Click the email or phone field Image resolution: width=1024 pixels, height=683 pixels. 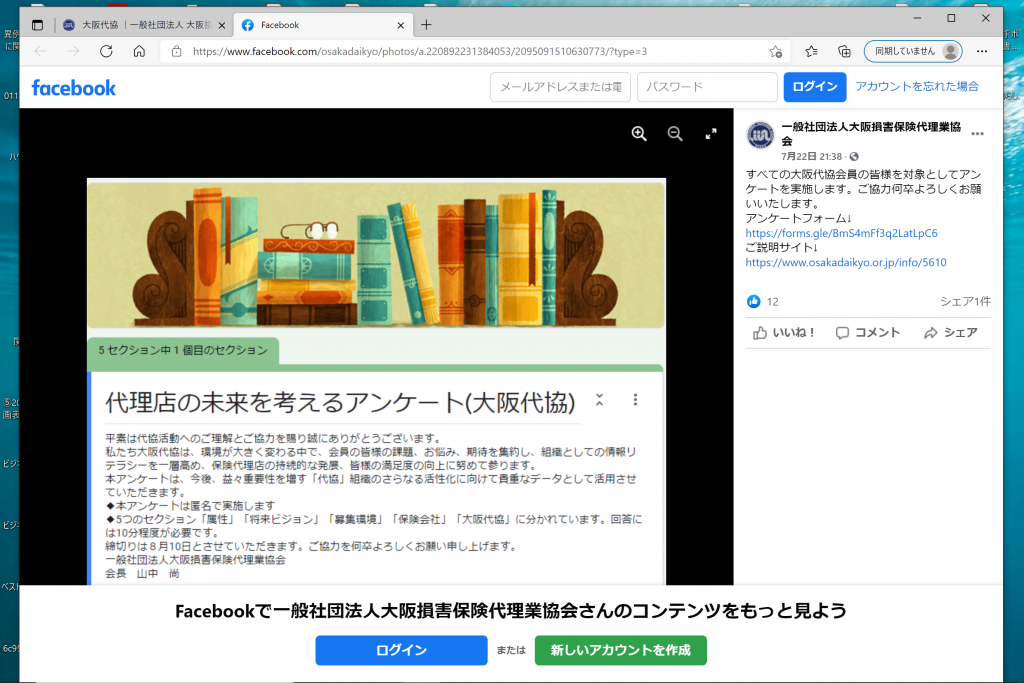560,87
